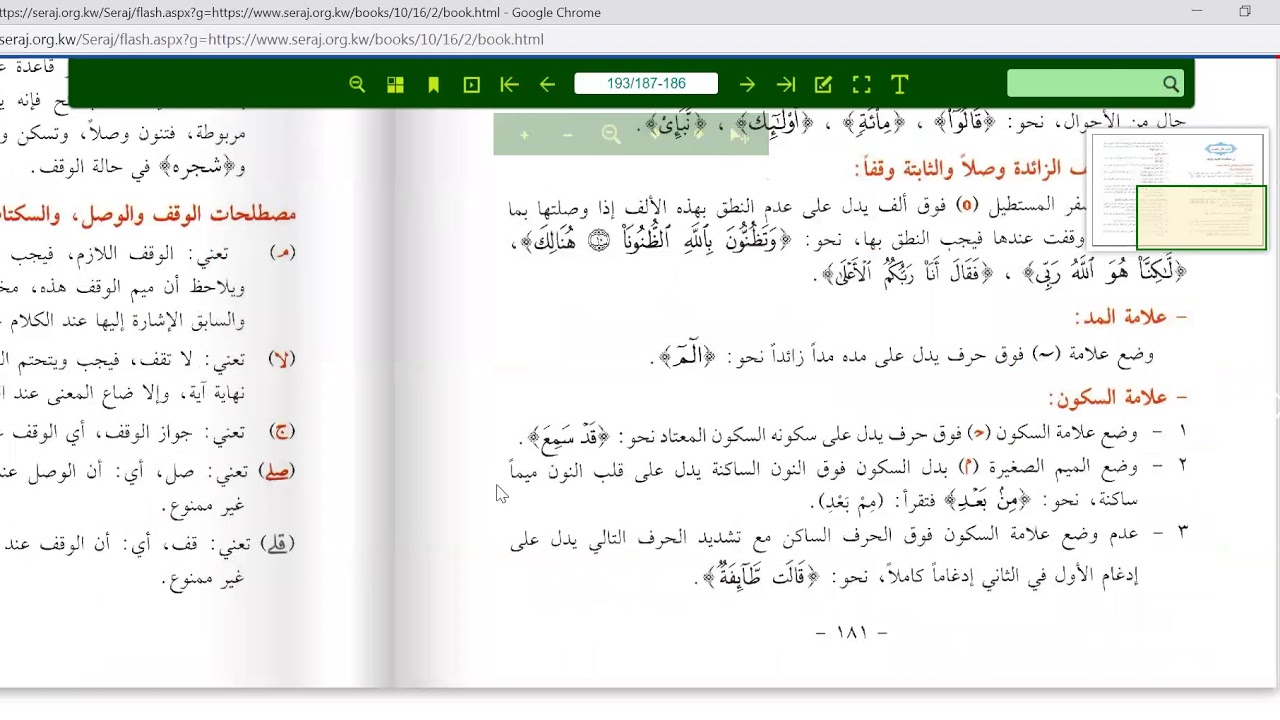Click the browser address bar URL

click(x=272, y=40)
